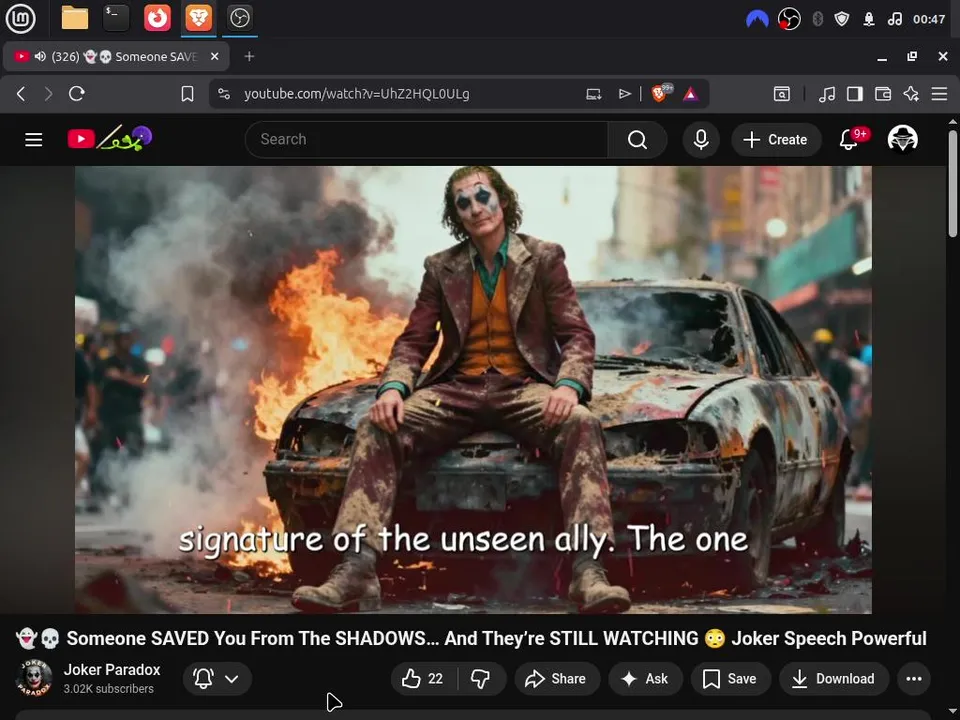
Task: Open a new browser tab
Action: point(249,56)
